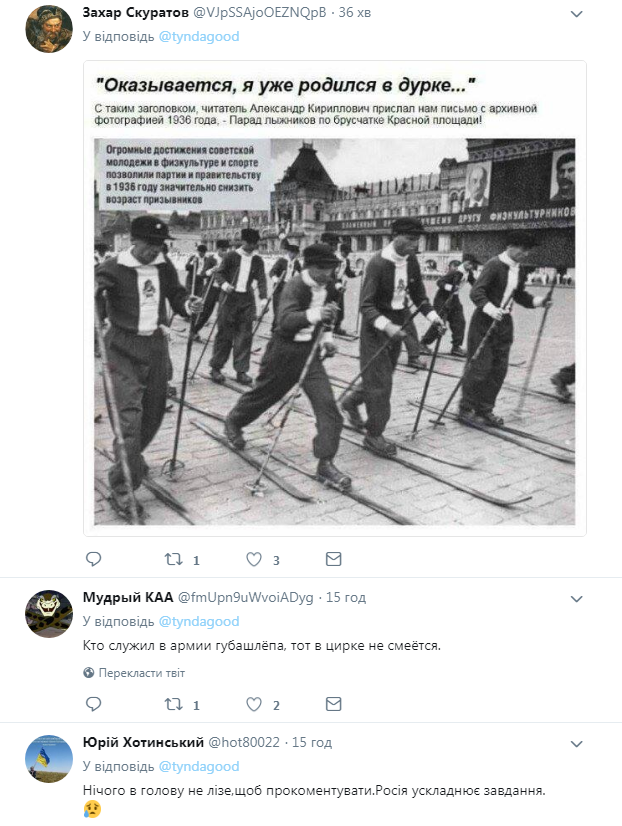
Task: Enlarge the 1936 skiers parade photo
Action: point(334,299)
